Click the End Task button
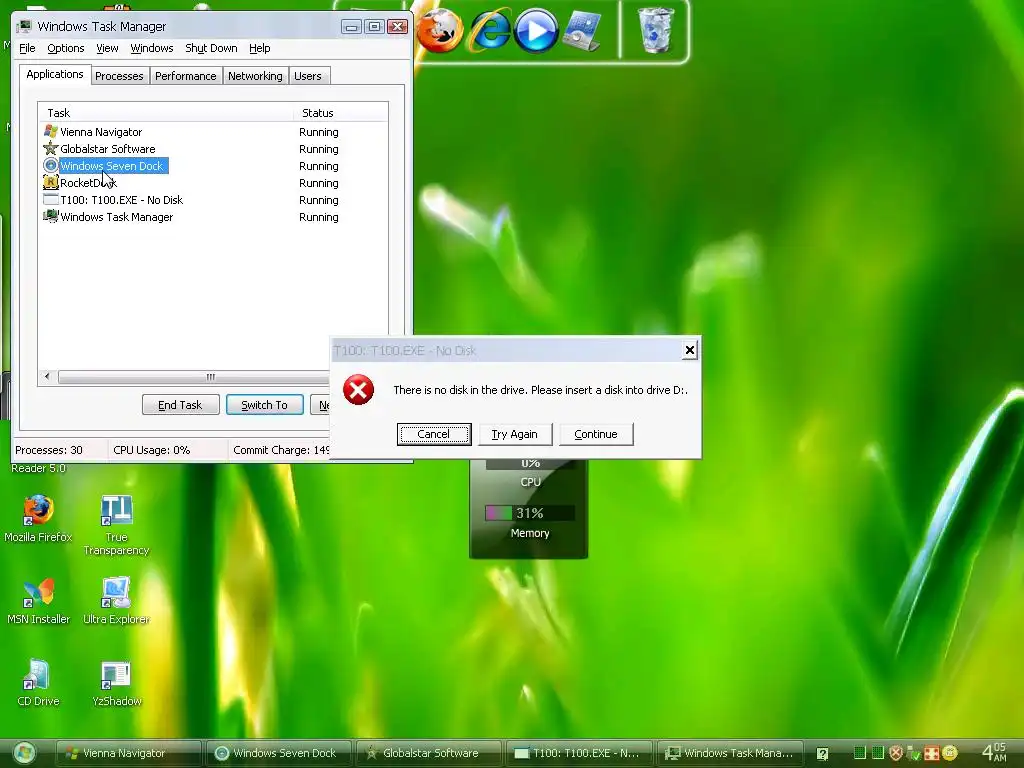Image resolution: width=1024 pixels, height=768 pixels. coord(180,405)
